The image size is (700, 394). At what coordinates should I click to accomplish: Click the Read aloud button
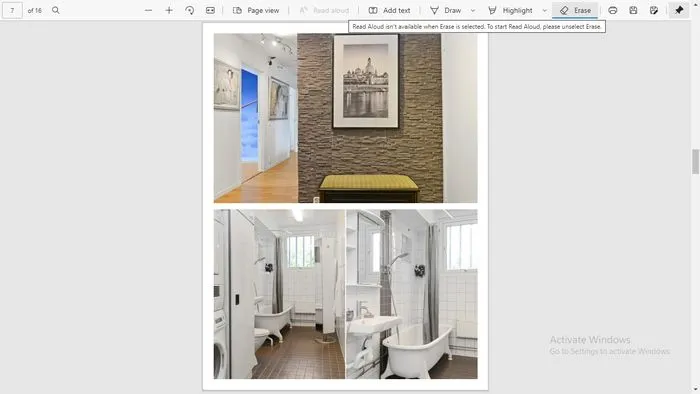tap(324, 10)
